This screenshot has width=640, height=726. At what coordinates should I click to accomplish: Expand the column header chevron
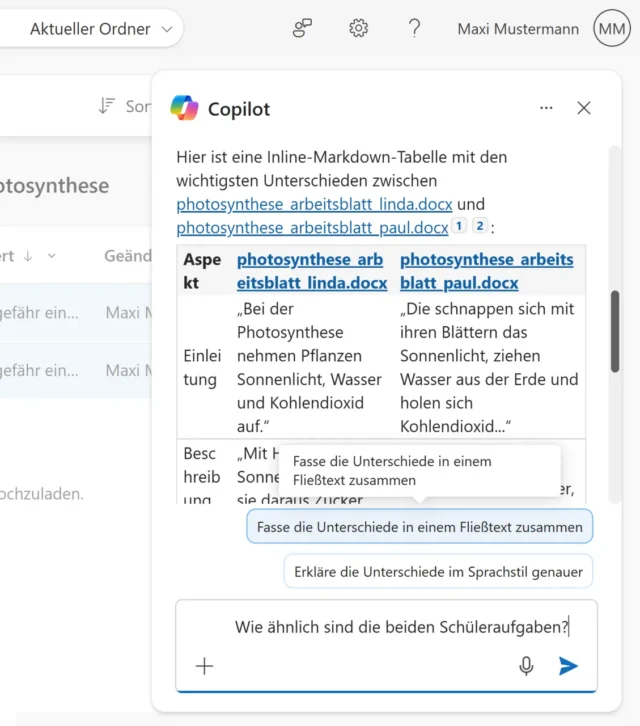(x=52, y=256)
